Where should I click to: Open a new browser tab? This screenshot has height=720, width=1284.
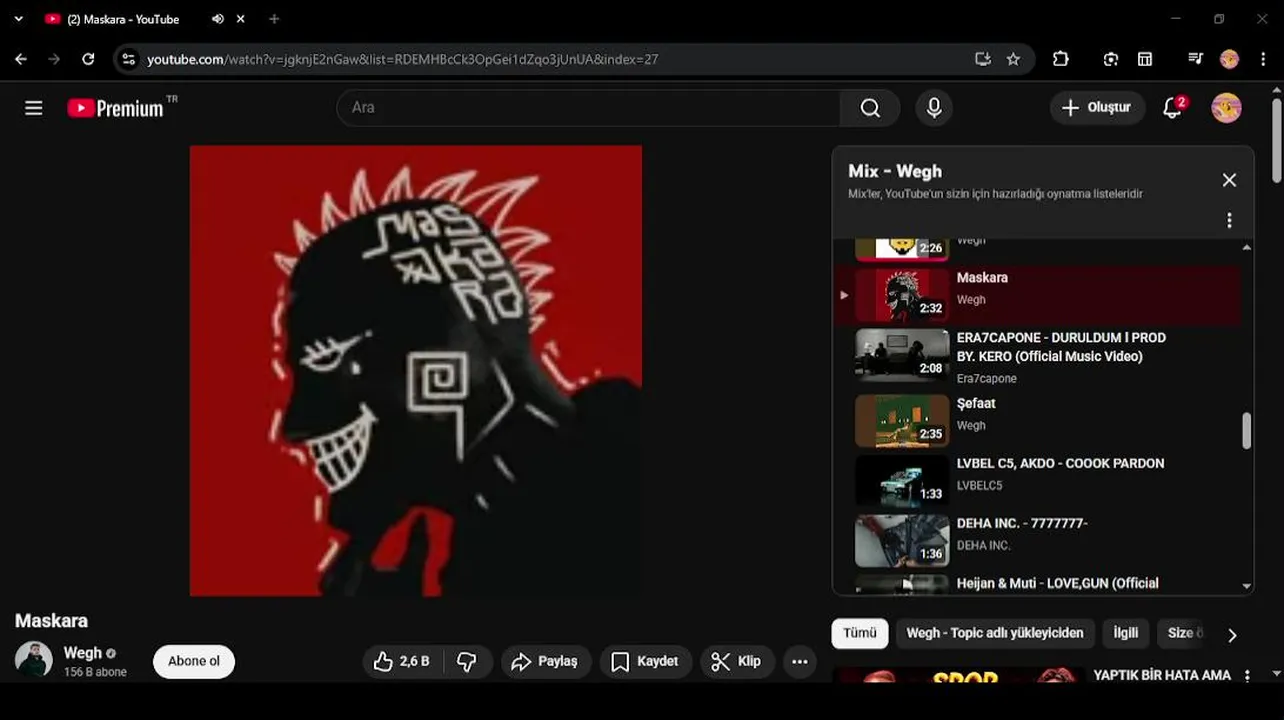pos(274,19)
